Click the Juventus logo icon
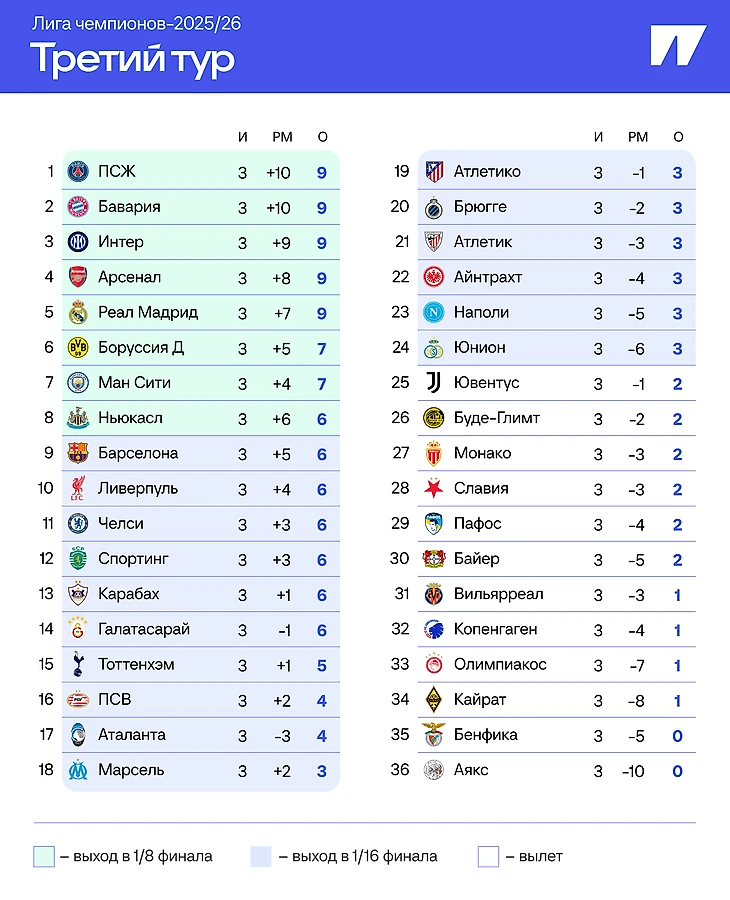Image resolution: width=730 pixels, height=900 pixels. [x=433, y=383]
